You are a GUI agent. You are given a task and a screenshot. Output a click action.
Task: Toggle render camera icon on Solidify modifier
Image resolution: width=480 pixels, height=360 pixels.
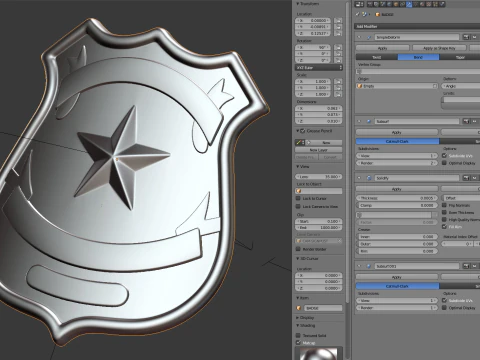pyautogui.click(x=466, y=178)
